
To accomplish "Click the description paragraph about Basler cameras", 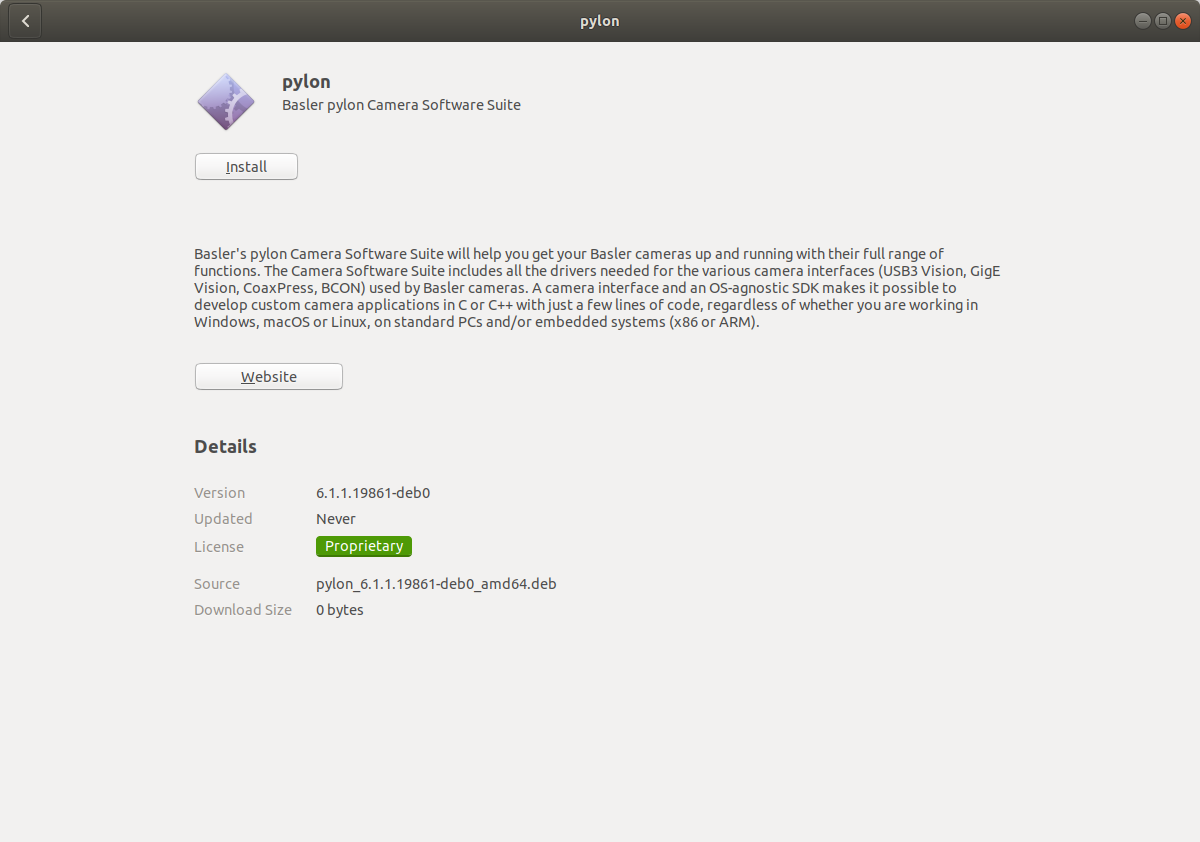I will point(597,287).
